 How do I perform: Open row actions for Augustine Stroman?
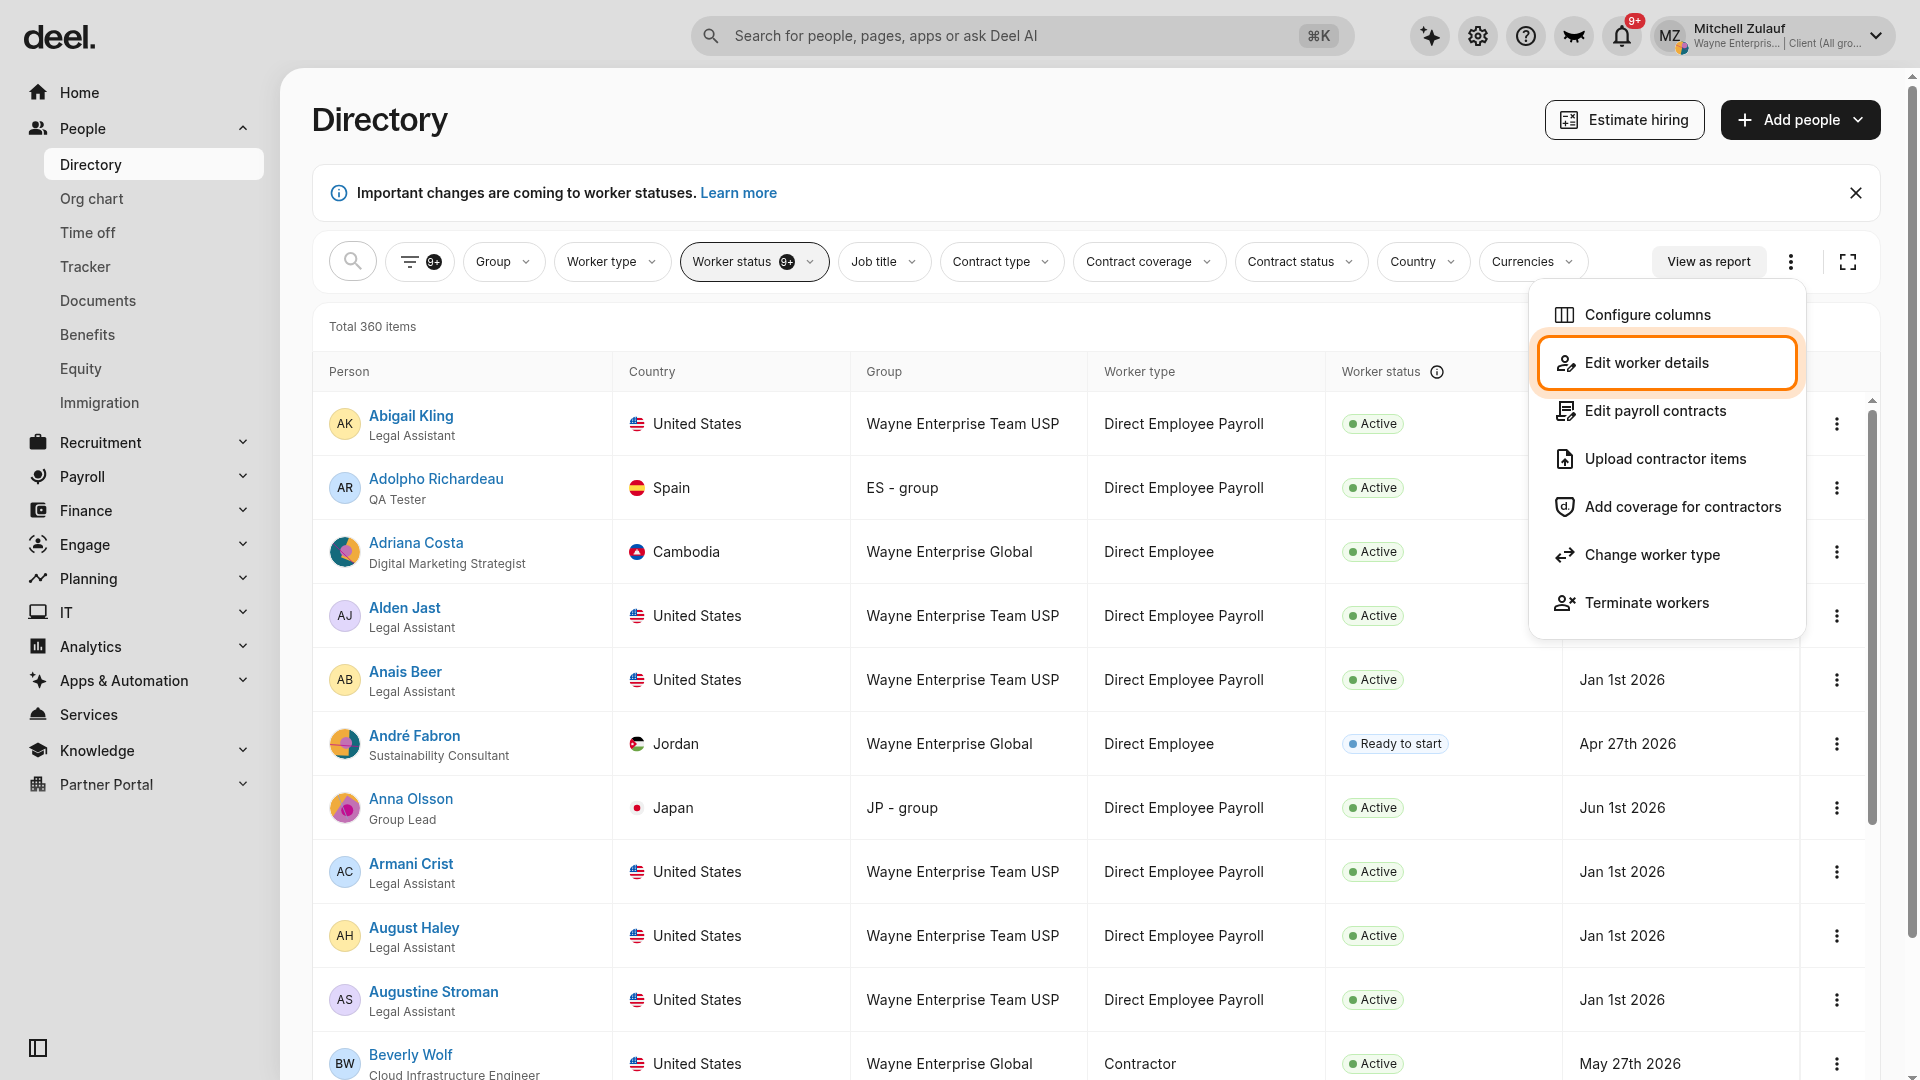pos(1837,1000)
